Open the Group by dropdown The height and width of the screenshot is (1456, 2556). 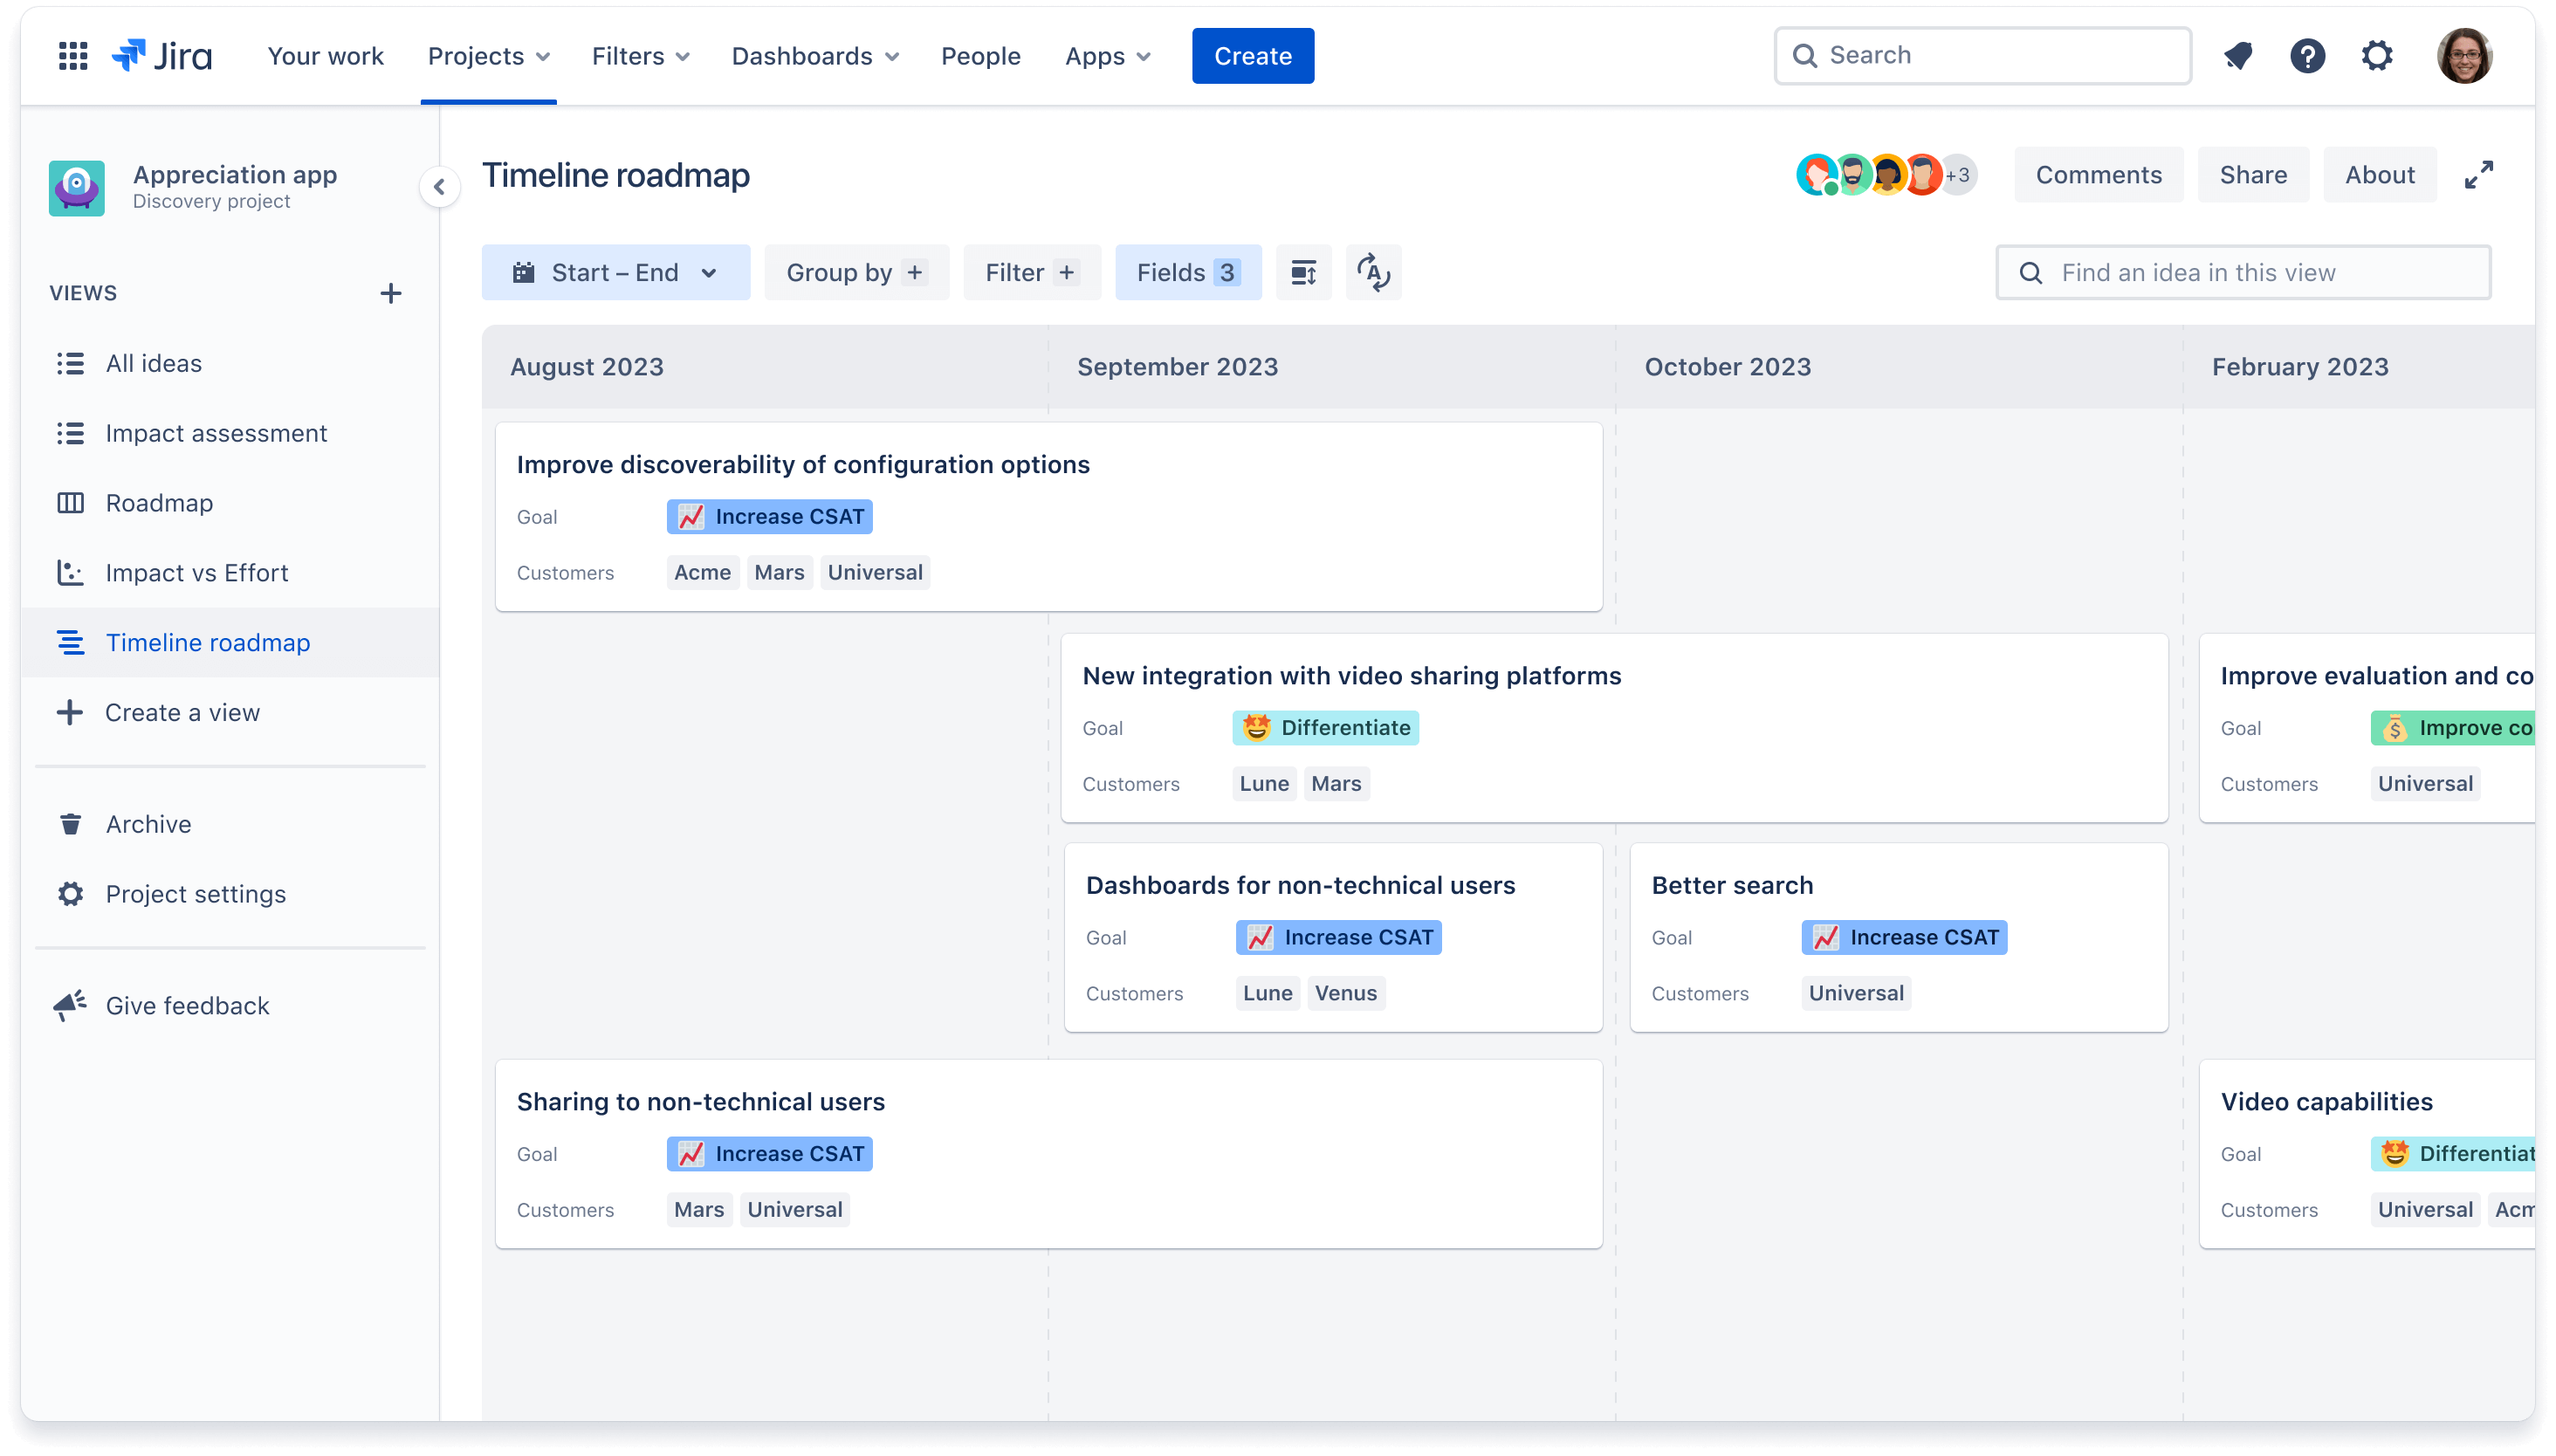click(853, 272)
